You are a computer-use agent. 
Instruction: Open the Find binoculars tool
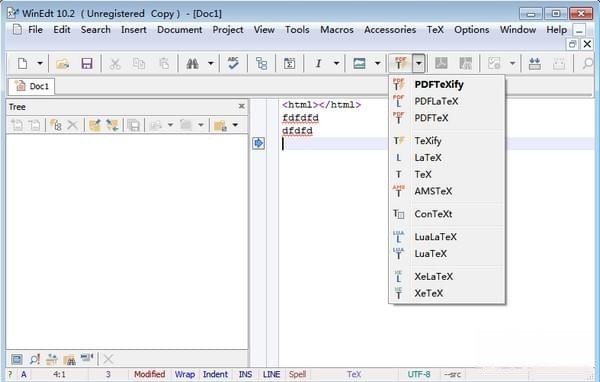point(192,63)
